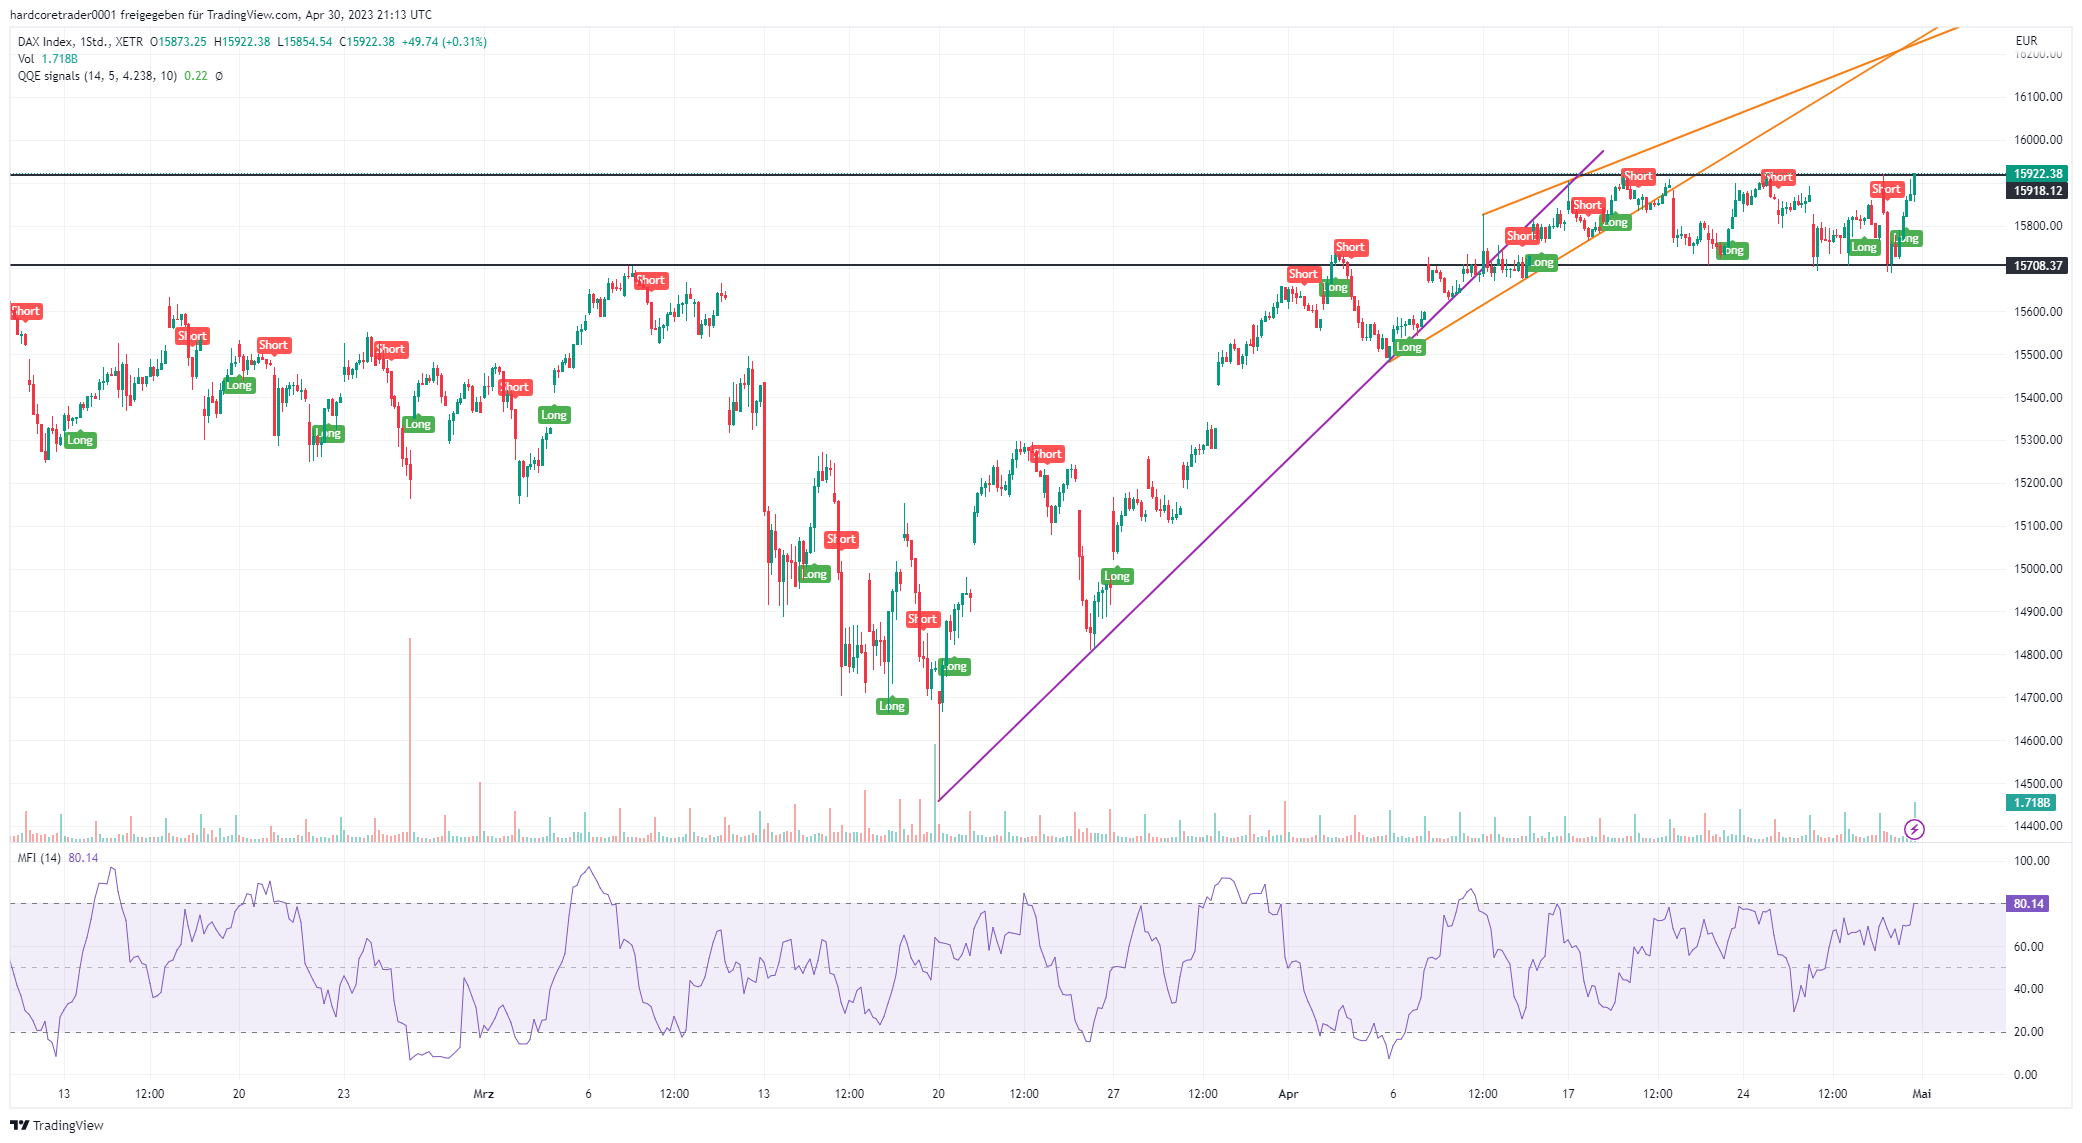Click the 14500.00 price axis tick
The image size is (2082, 1143).
[x=2038, y=784]
